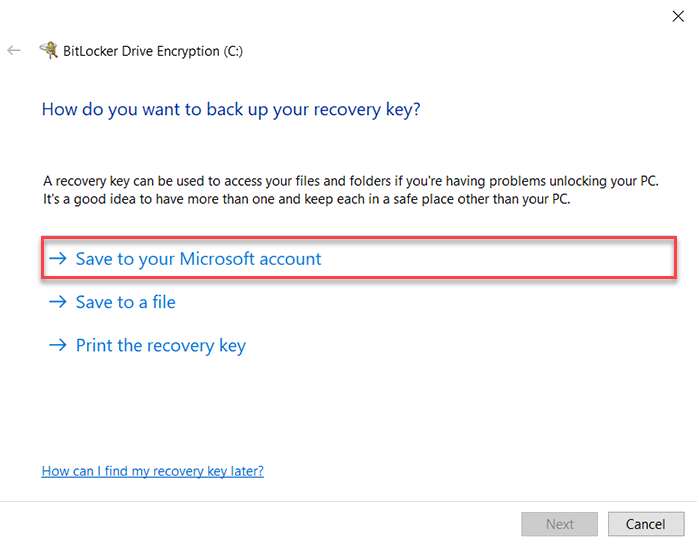Click arrow icon beside Print the recovery key

coord(57,346)
